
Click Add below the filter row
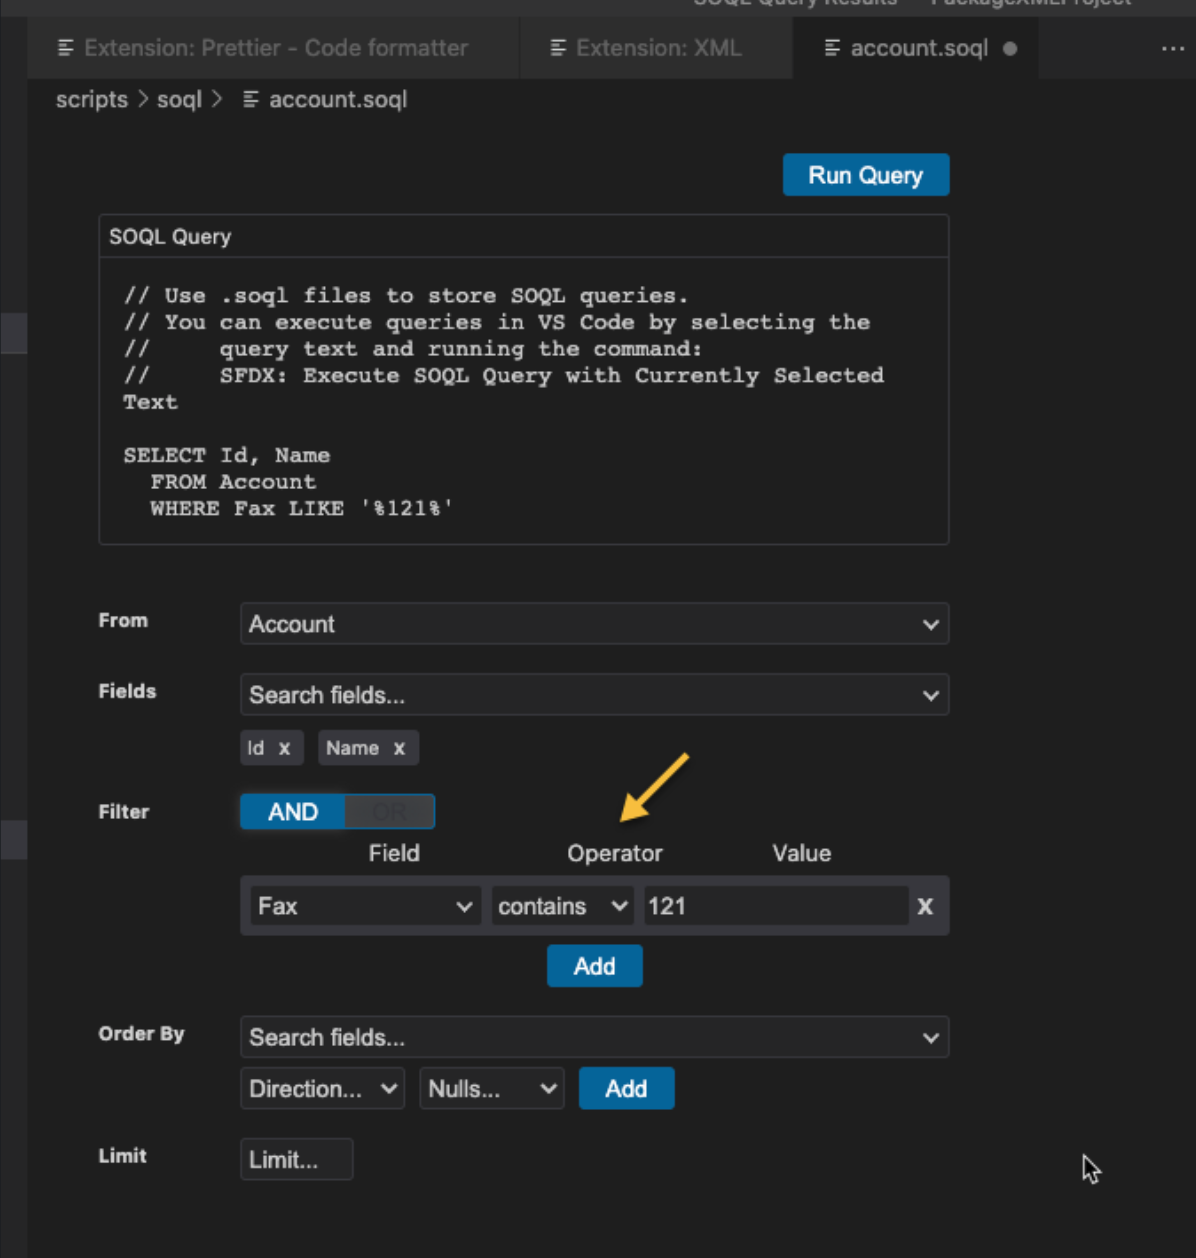point(594,966)
